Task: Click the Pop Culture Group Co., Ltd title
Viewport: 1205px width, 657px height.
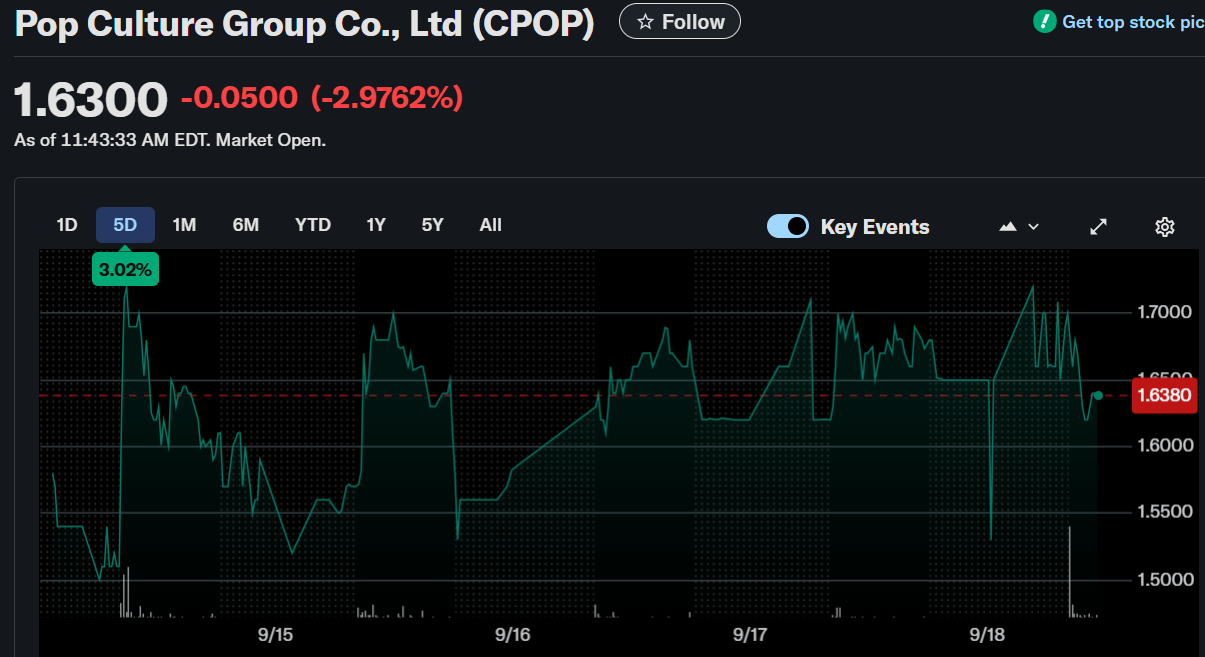Action: click(304, 24)
